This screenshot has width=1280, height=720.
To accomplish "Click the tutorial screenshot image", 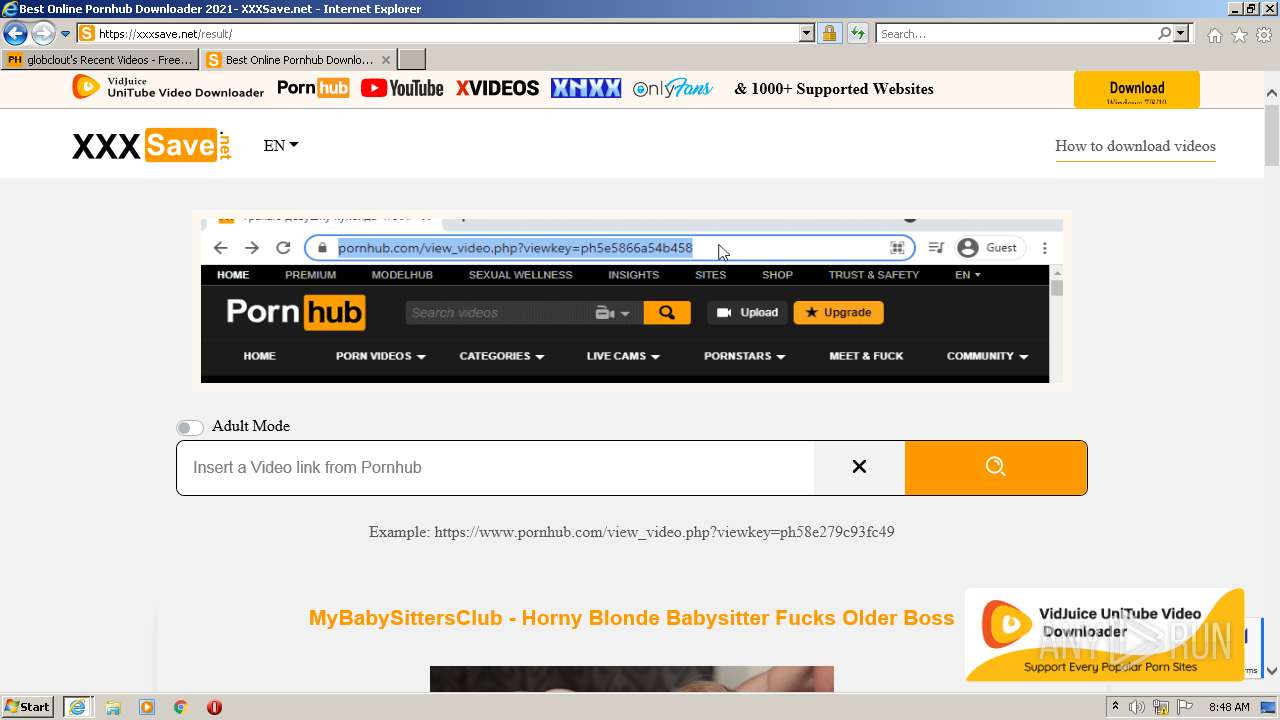I will 632,300.
